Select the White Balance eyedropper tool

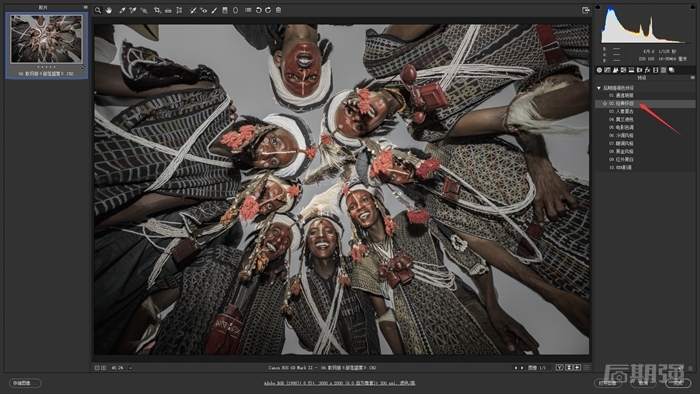click(x=122, y=10)
